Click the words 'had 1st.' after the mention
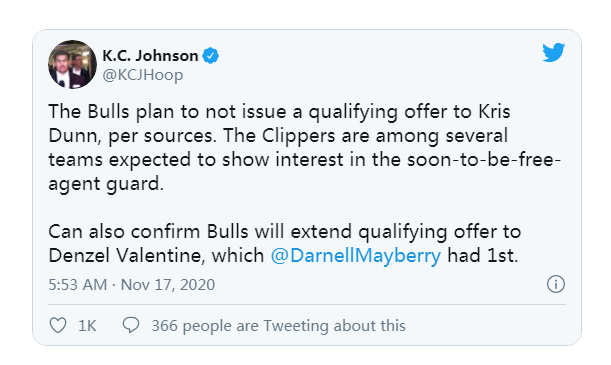This screenshot has height=365, width=611. point(483,256)
